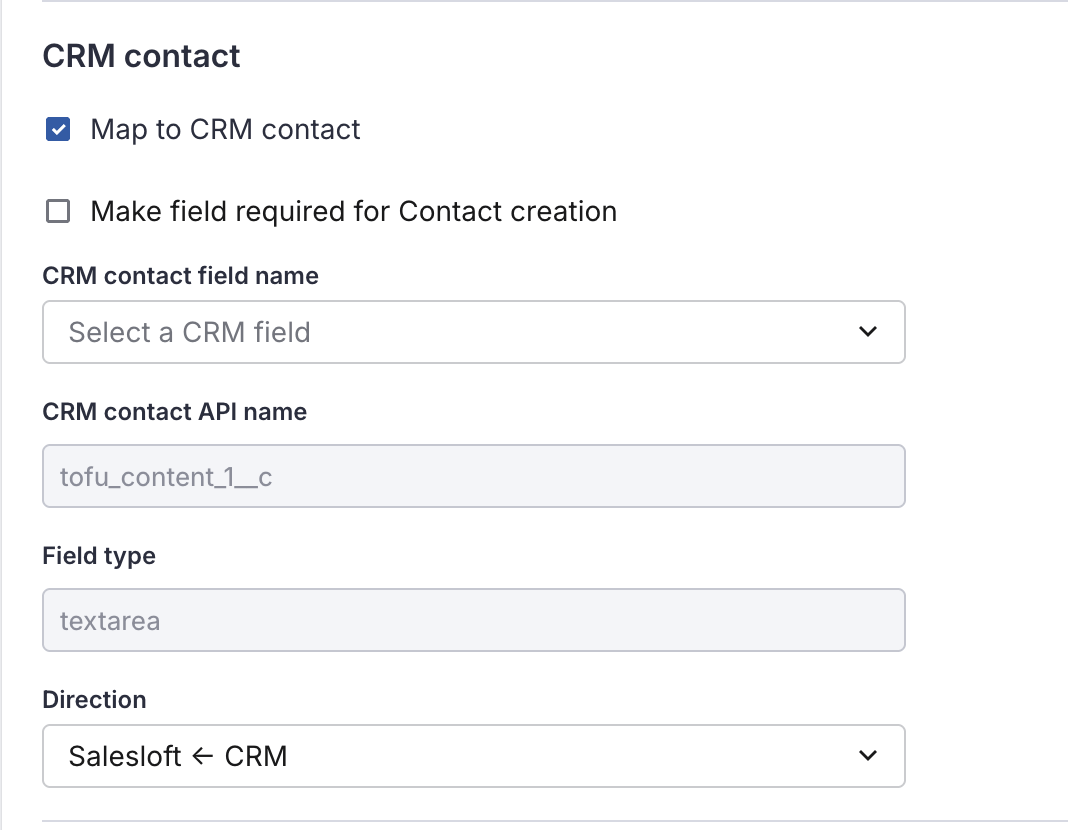
Task: Enable Make field required for Contact creation
Action: (57, 211)
